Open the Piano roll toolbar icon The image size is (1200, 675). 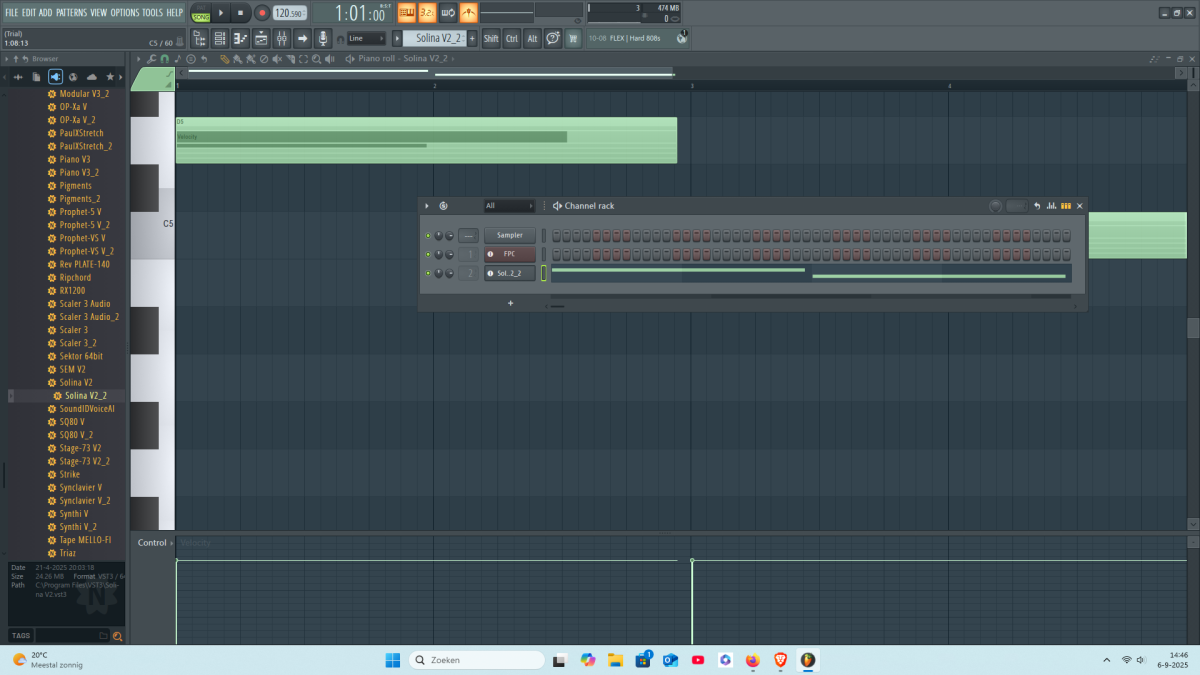pyautogui.click(x=240, y=38)
